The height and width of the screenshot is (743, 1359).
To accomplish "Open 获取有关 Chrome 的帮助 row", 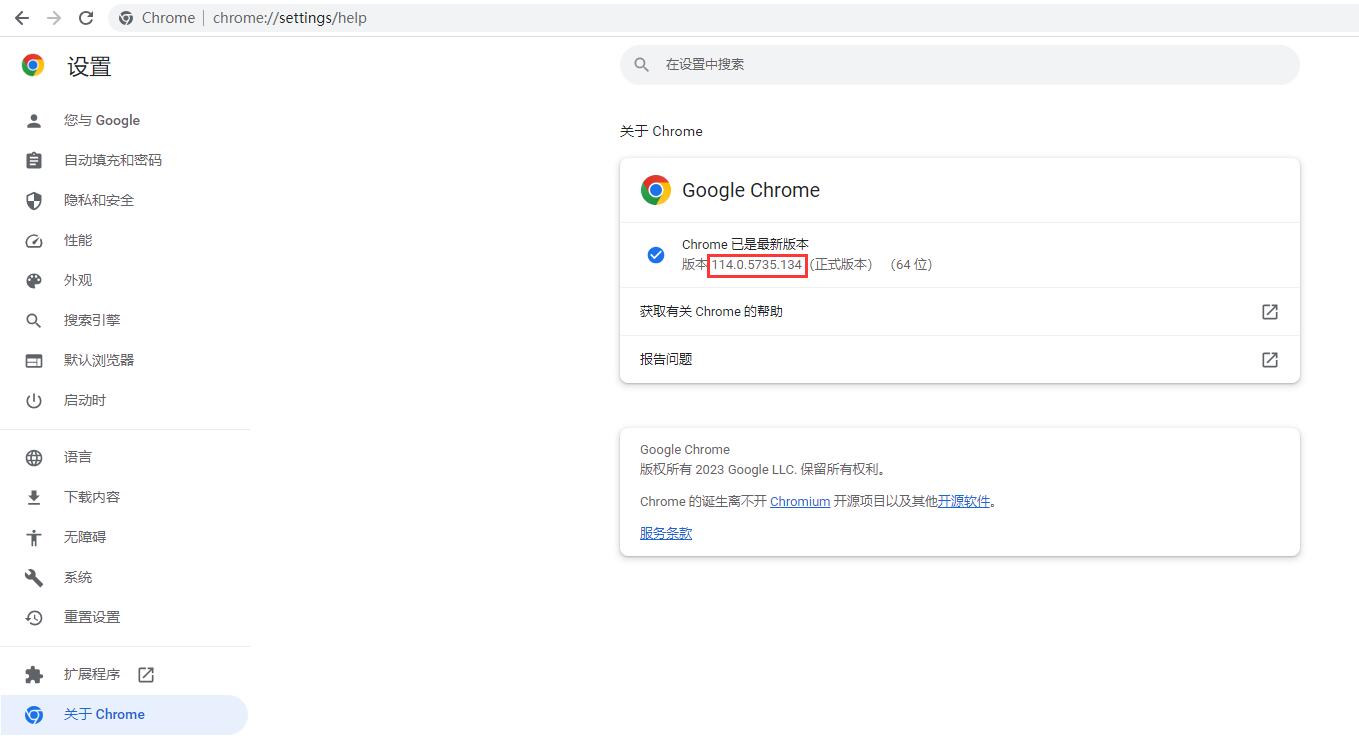I will tap(960, 312).
